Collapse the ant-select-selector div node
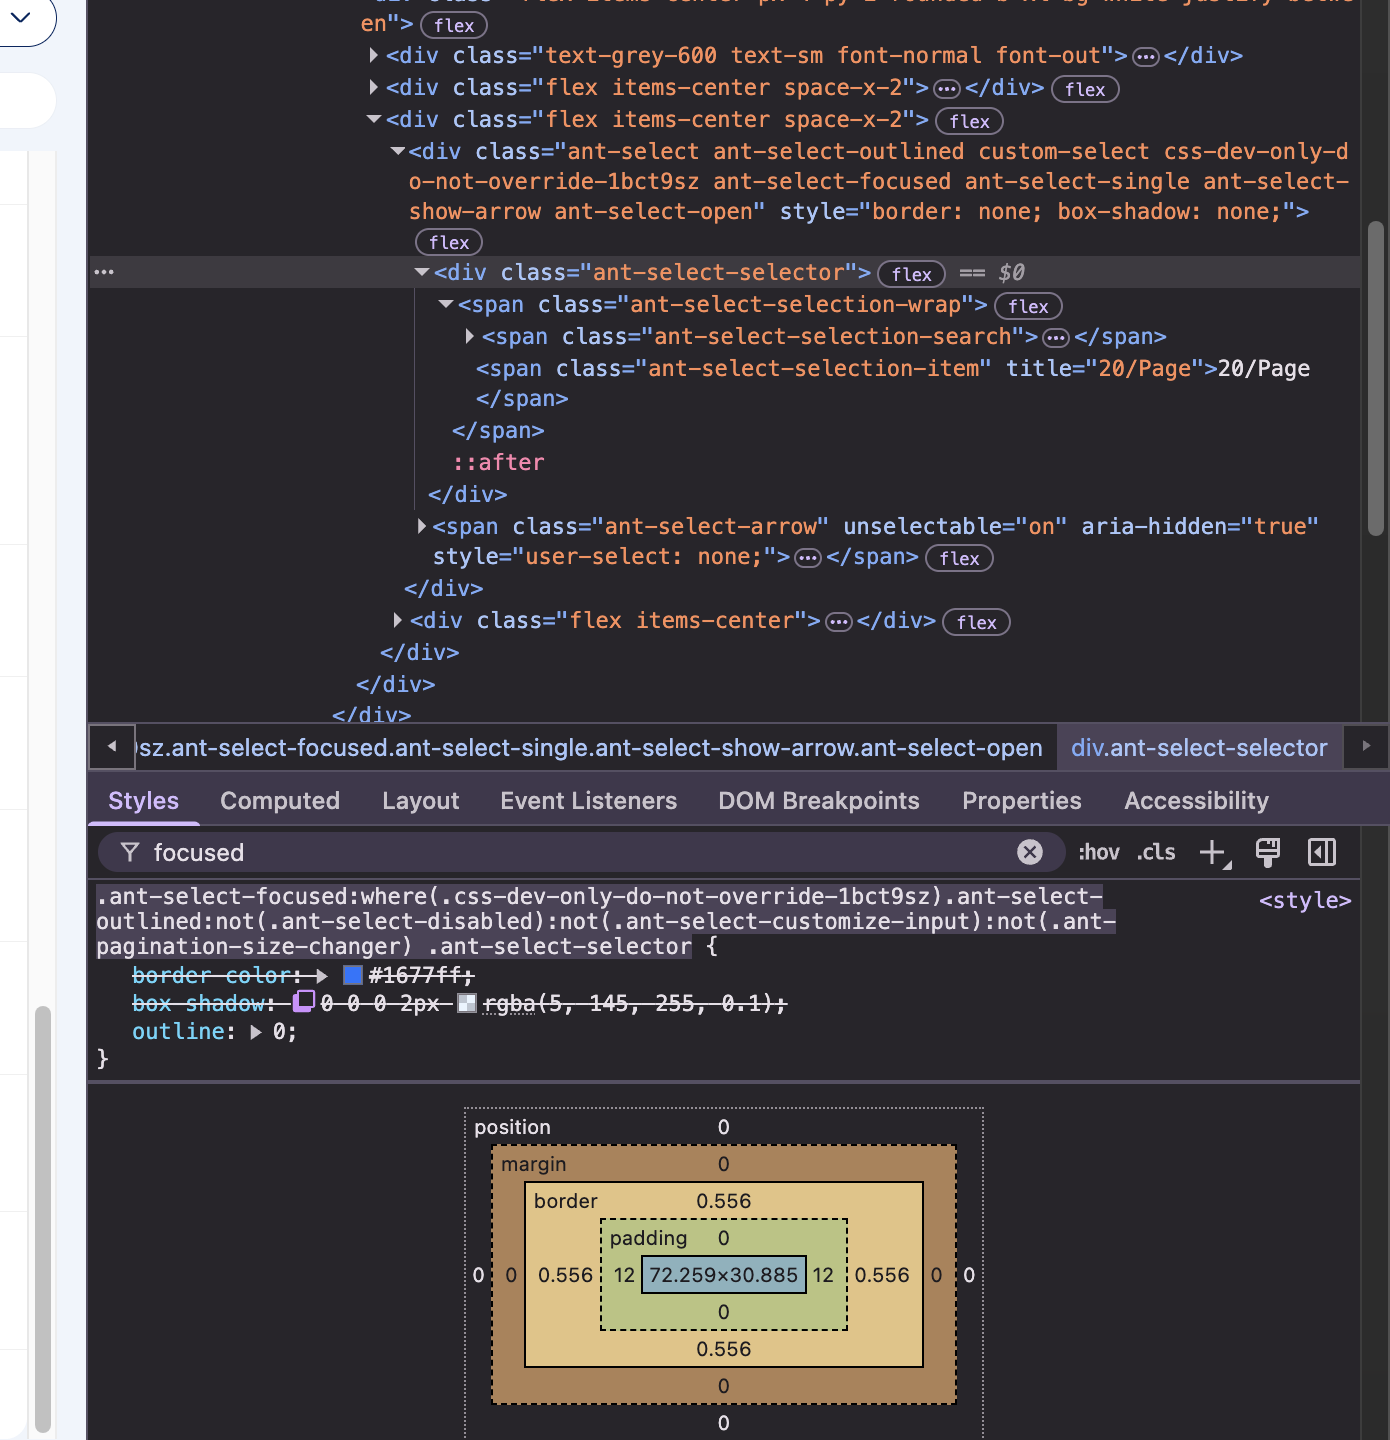The width and height of the screenshot is (1390, 1440). (x=422, y=272)
